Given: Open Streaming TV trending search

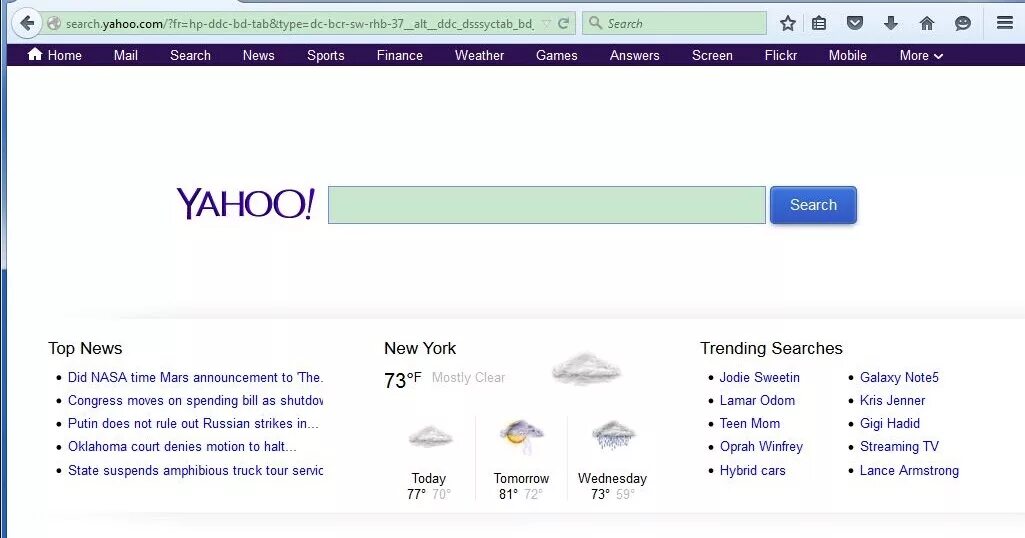Looking at the screenshot, I should pyautogui.click(x=899, y=446).
